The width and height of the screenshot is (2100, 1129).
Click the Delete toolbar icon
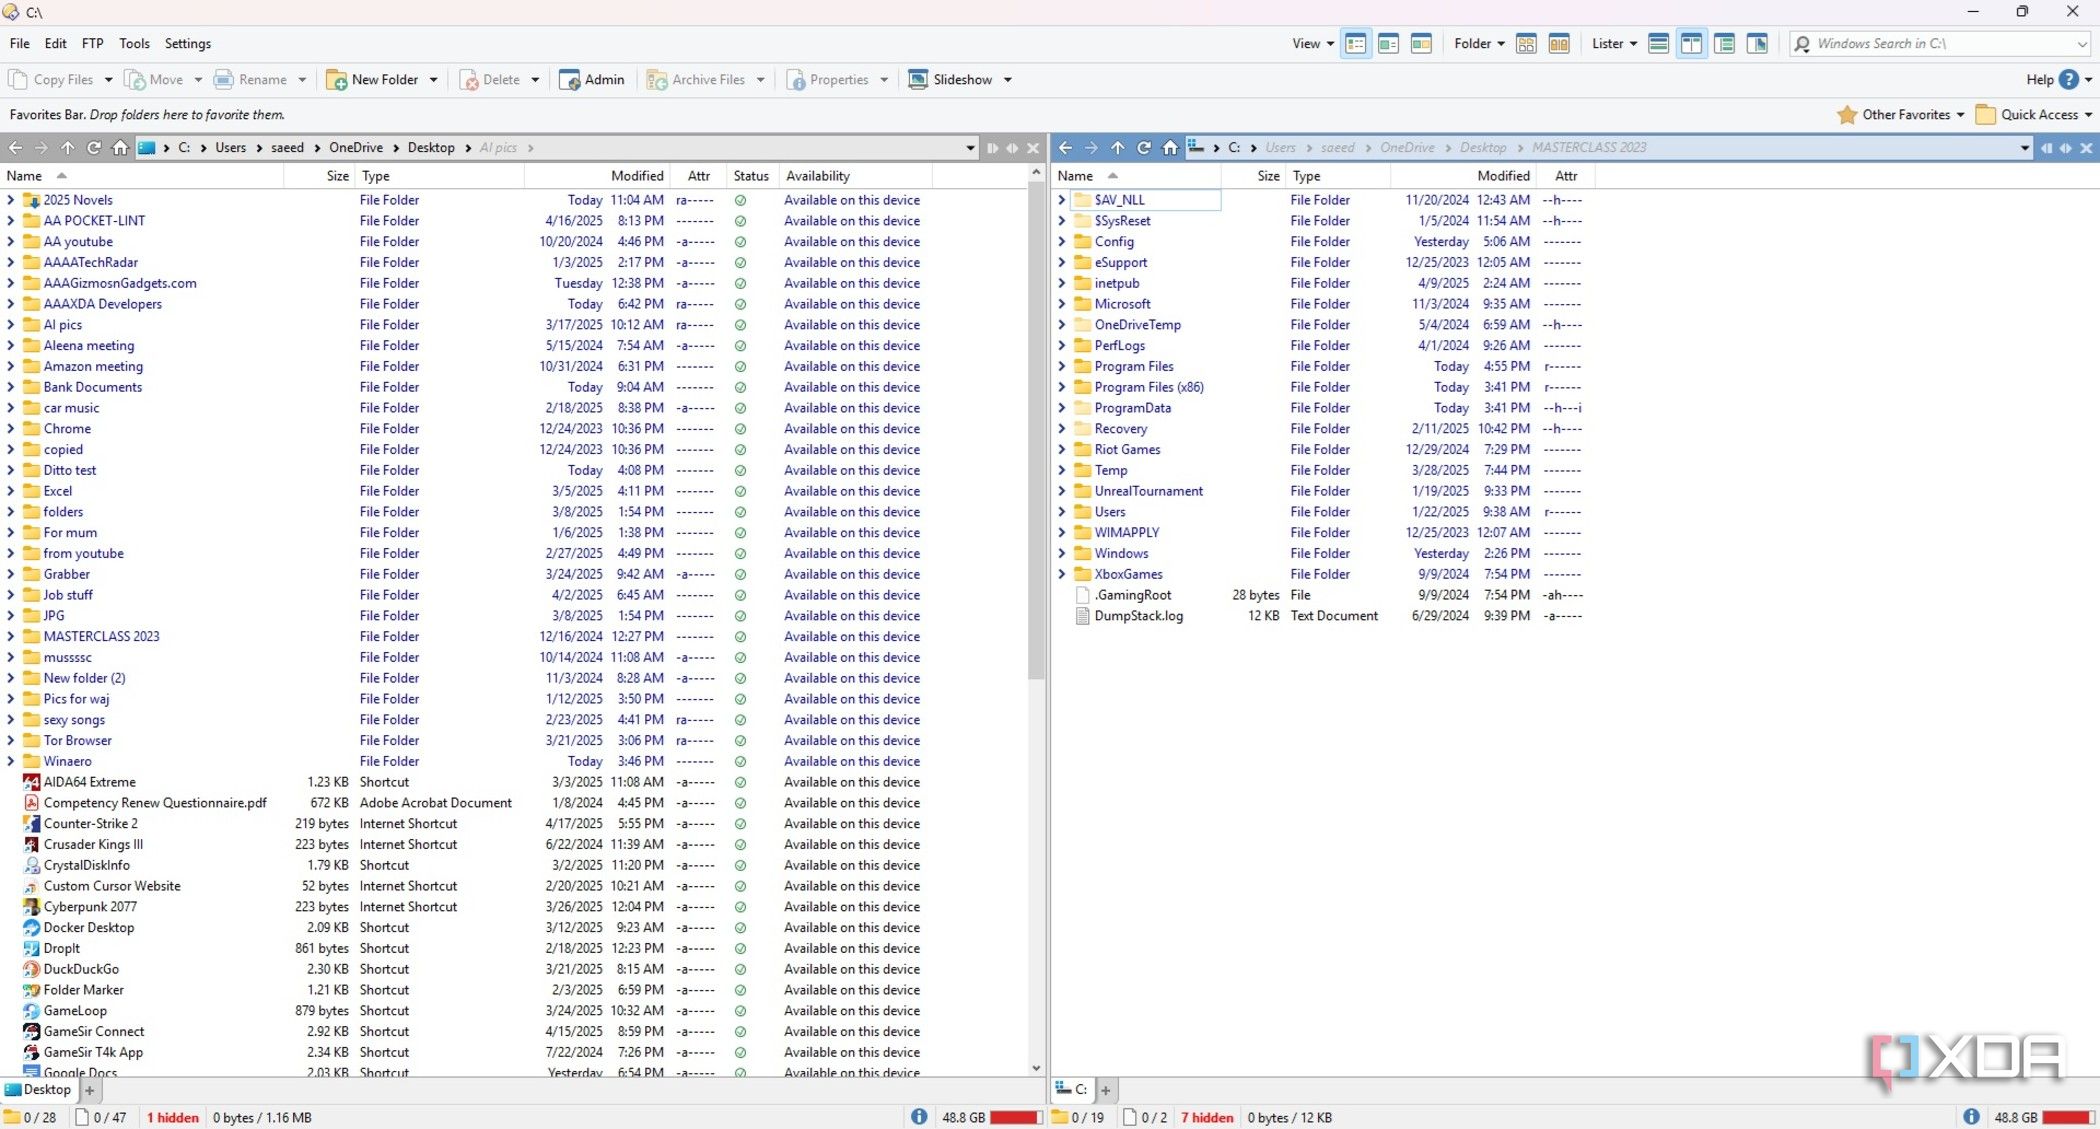tap(468, 80)
